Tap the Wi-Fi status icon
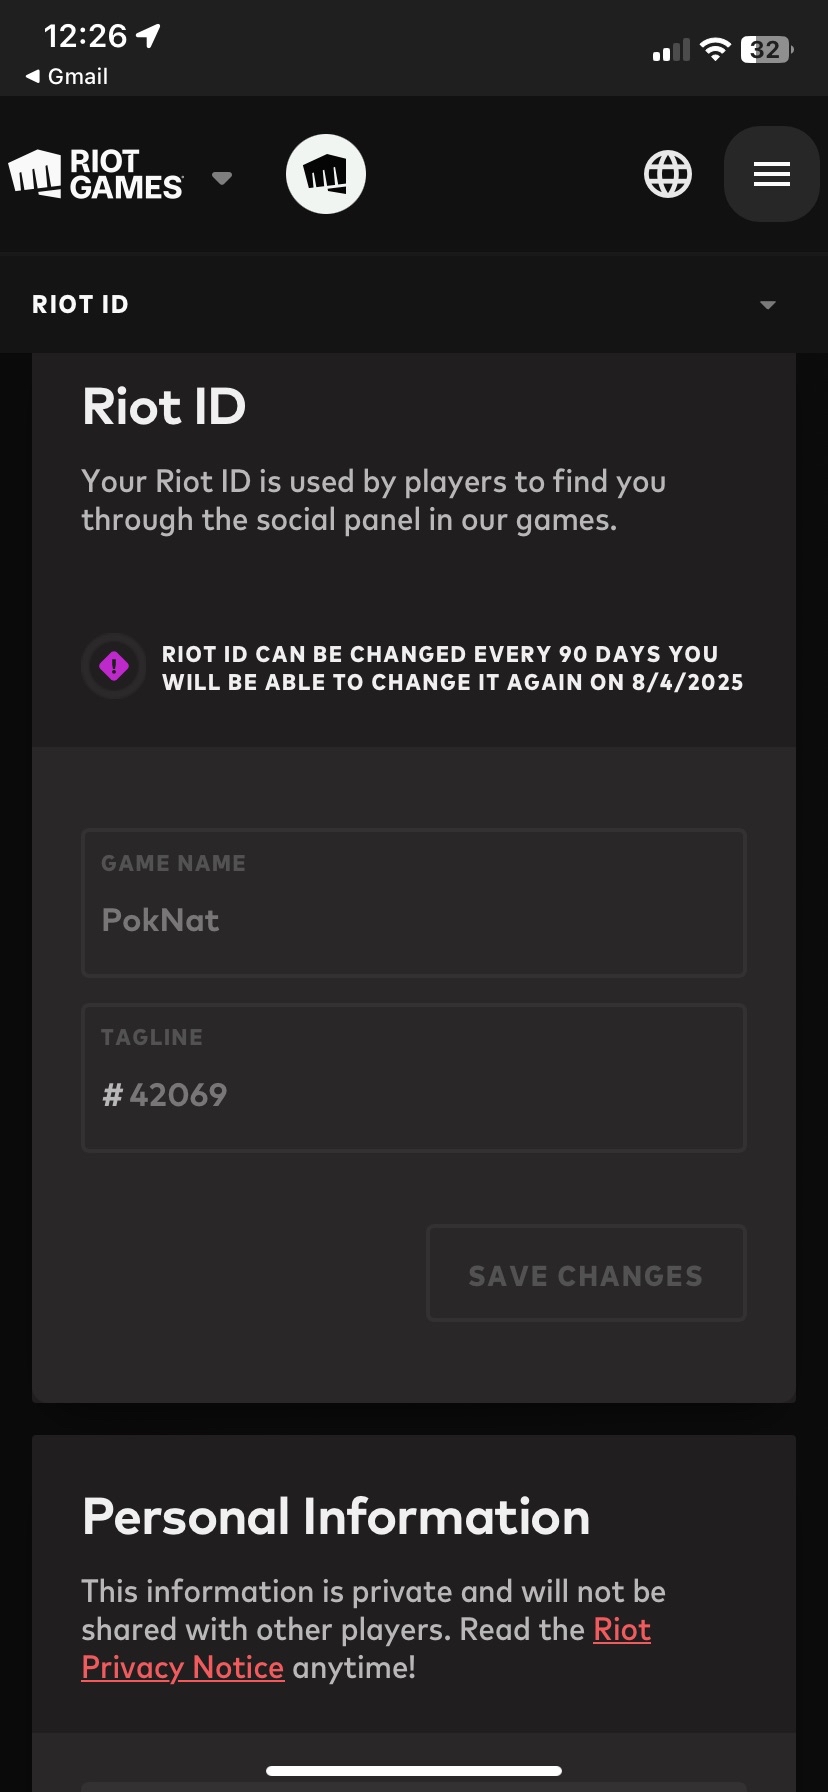The height and width of the screenshot is (1792, 828). pyautogui.click(x=715, y=49)
